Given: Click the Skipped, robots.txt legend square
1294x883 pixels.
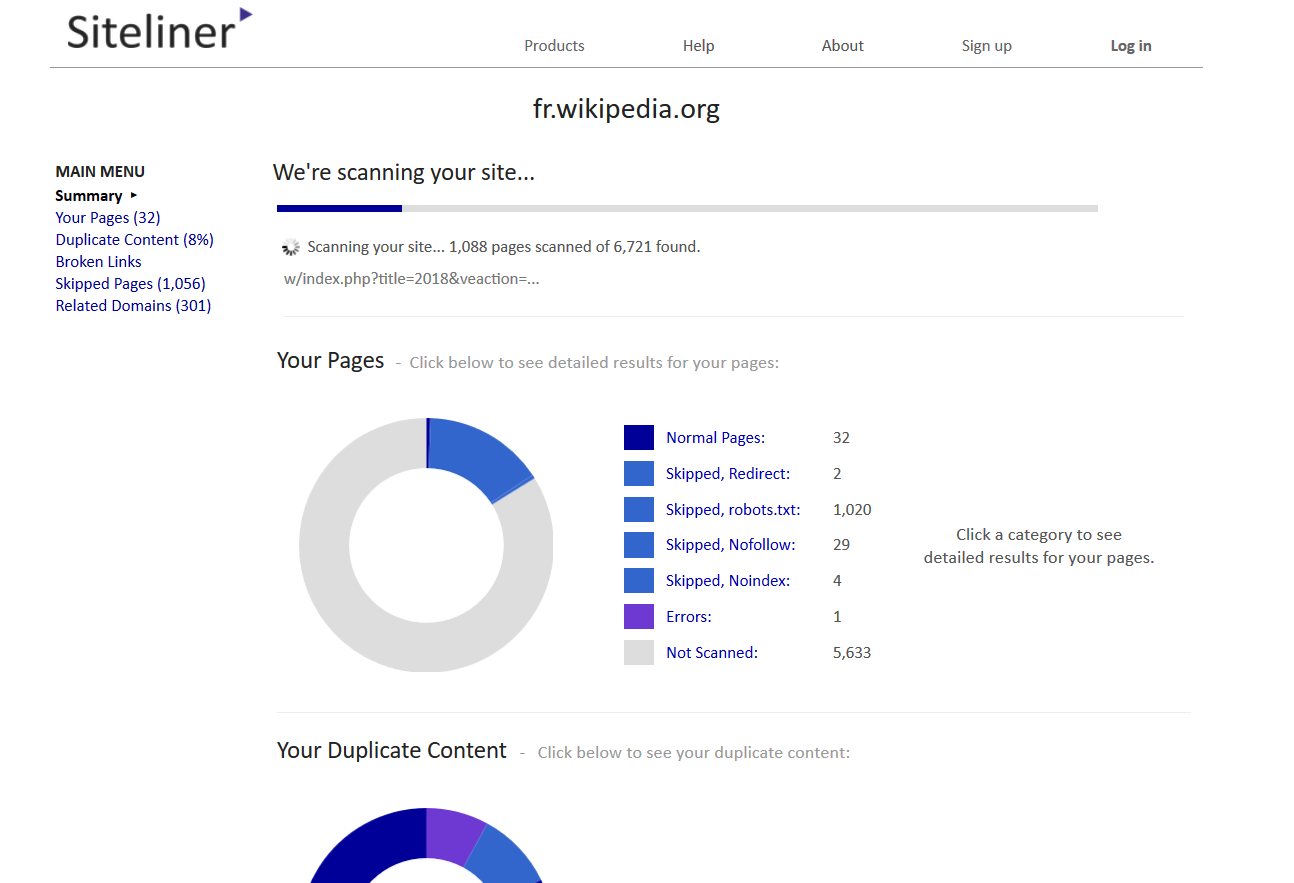Looking at the screenshot, I should coord(639,509).
